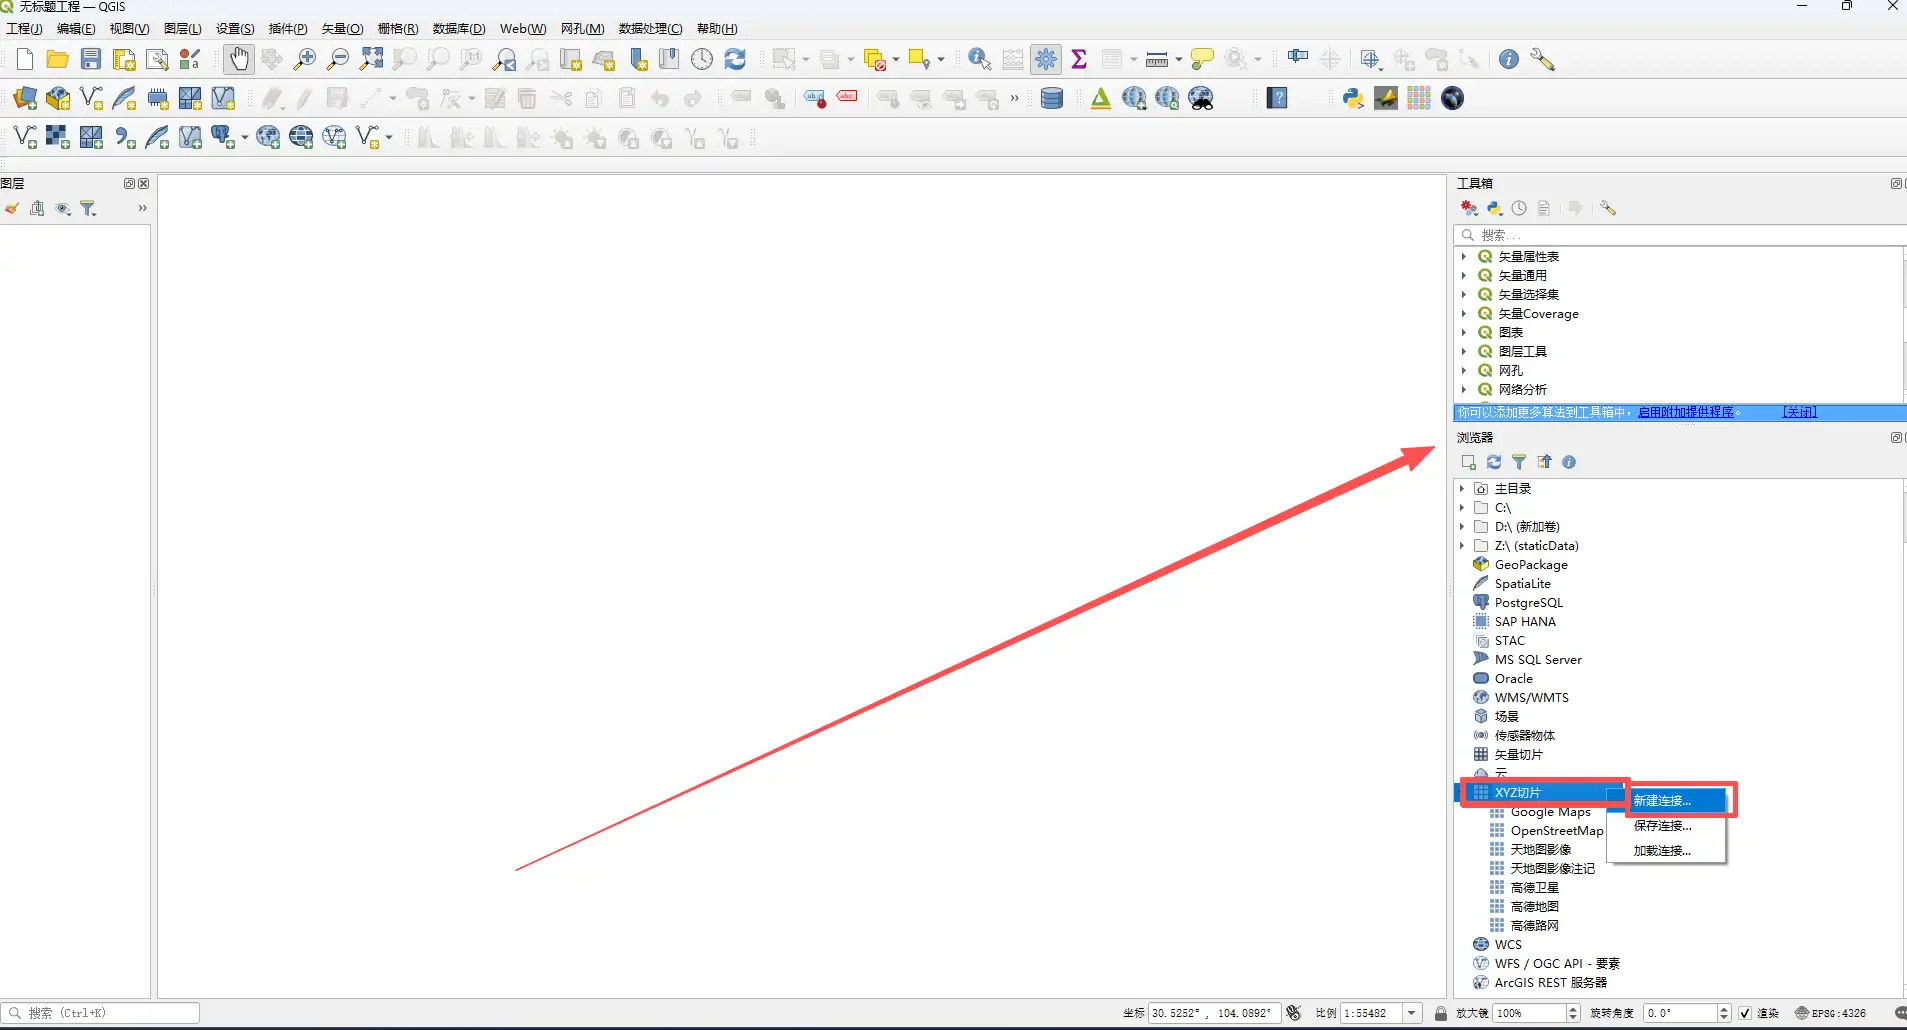Click the Sigma statistics summary icon
This screenshot has width=1907, height=1030.
coord(1079,59)
